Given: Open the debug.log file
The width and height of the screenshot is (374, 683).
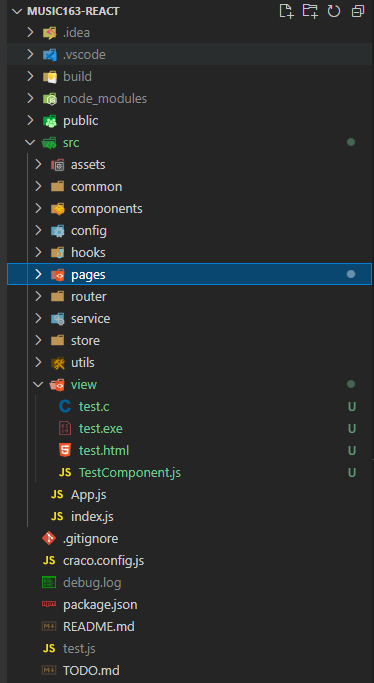Looking at the screenshot, I should click(x=92, y=582).
